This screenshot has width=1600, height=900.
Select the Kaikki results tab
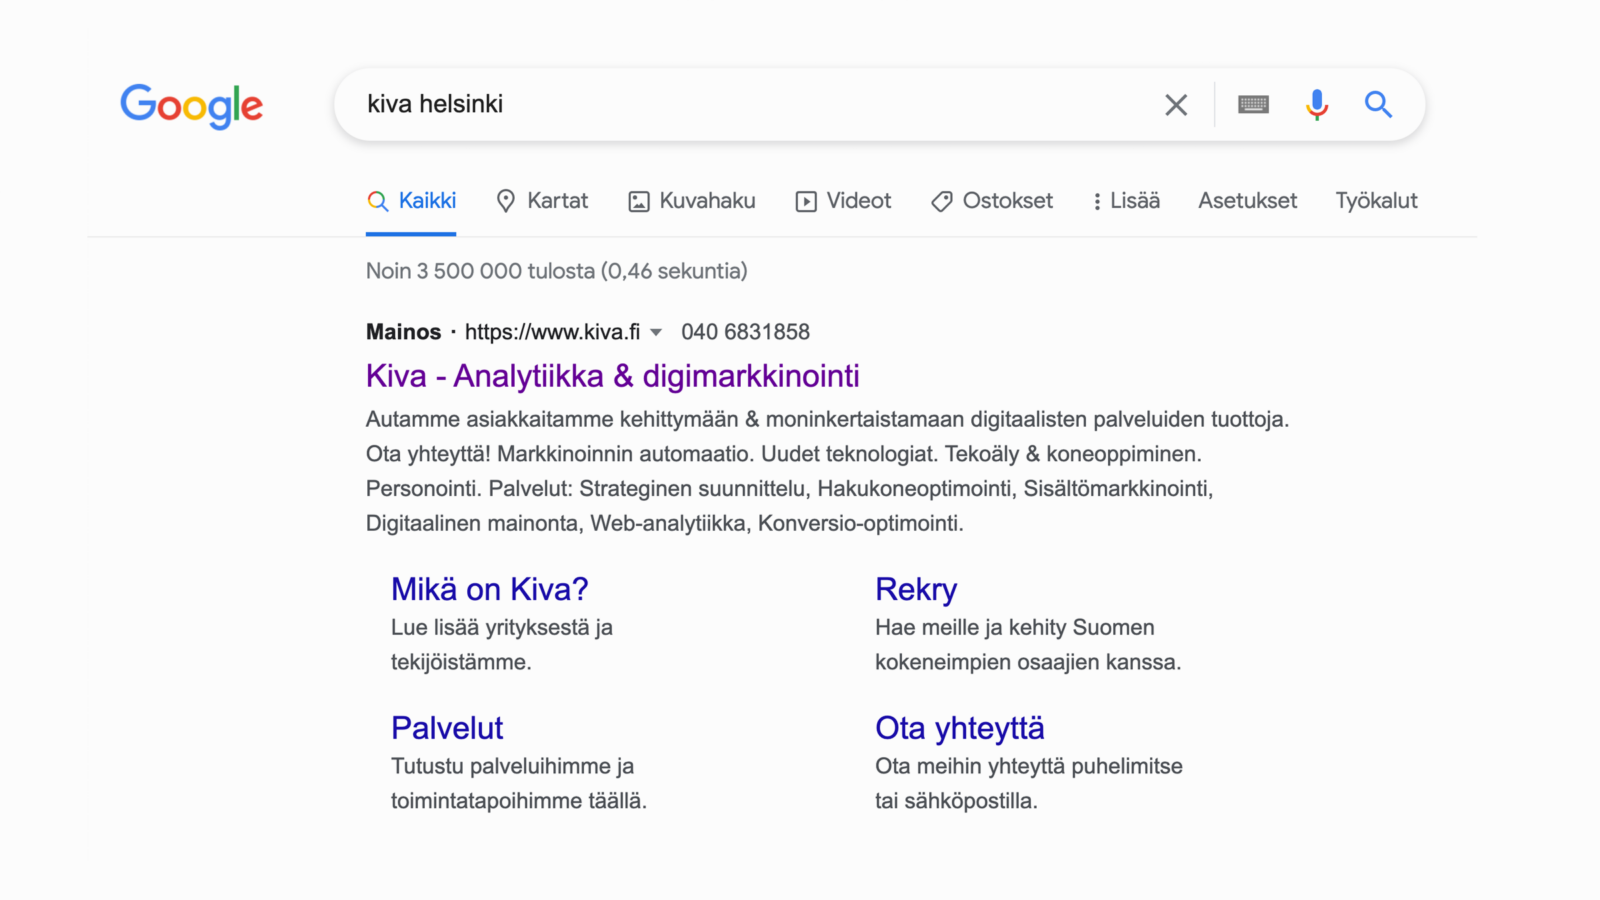(412, 201)
